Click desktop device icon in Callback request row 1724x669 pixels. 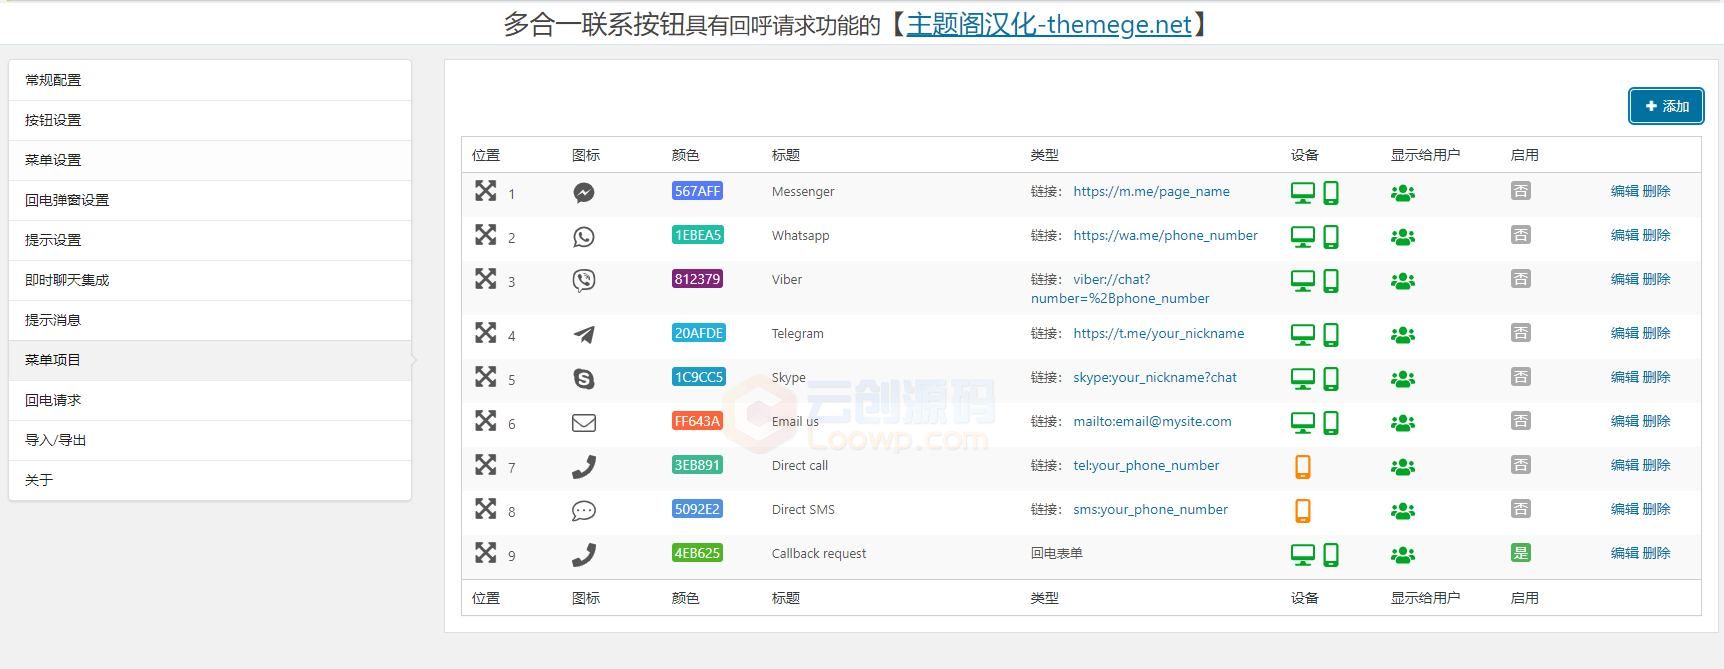[1303, 555]
